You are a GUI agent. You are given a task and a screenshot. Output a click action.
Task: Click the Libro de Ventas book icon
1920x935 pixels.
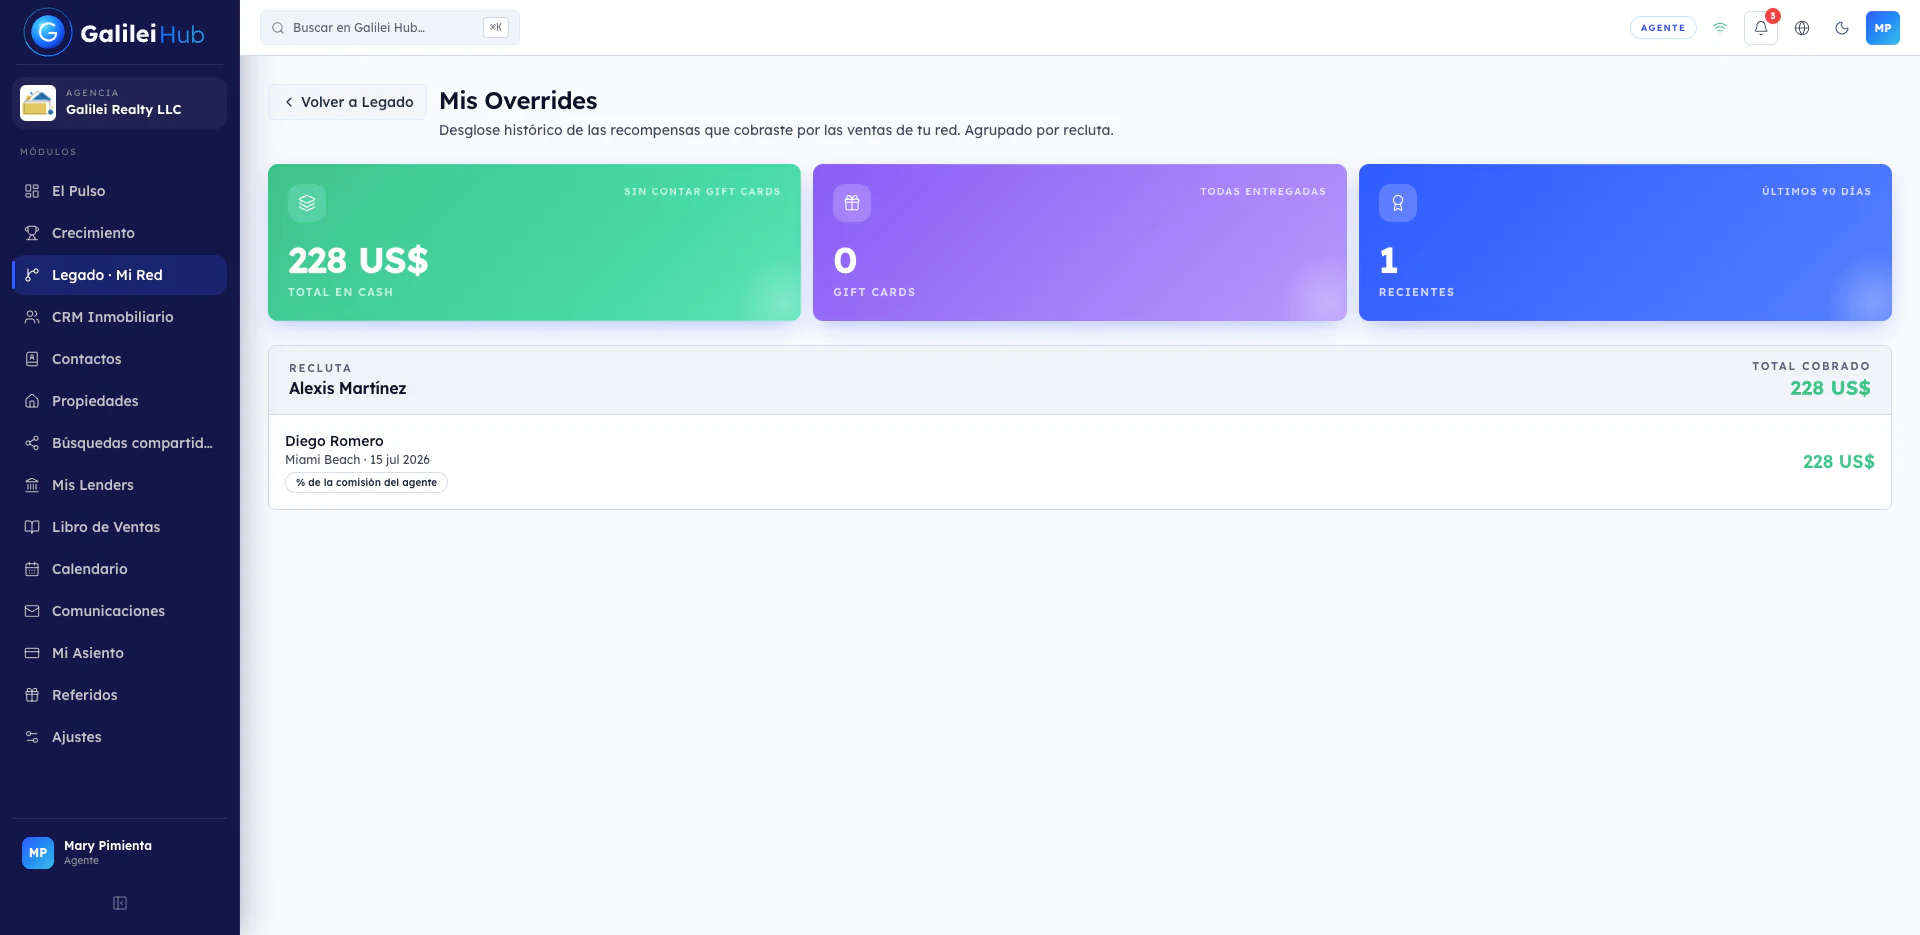point(32,527)
